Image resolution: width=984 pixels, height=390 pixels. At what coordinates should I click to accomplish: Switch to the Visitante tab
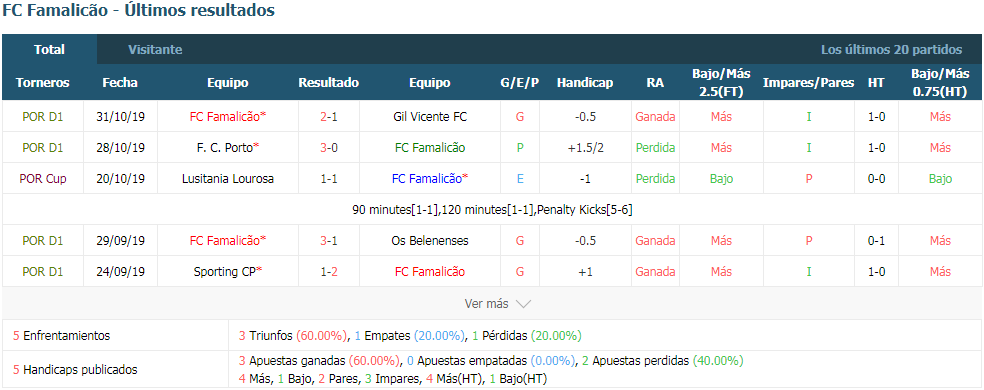(x=155, y=50)
